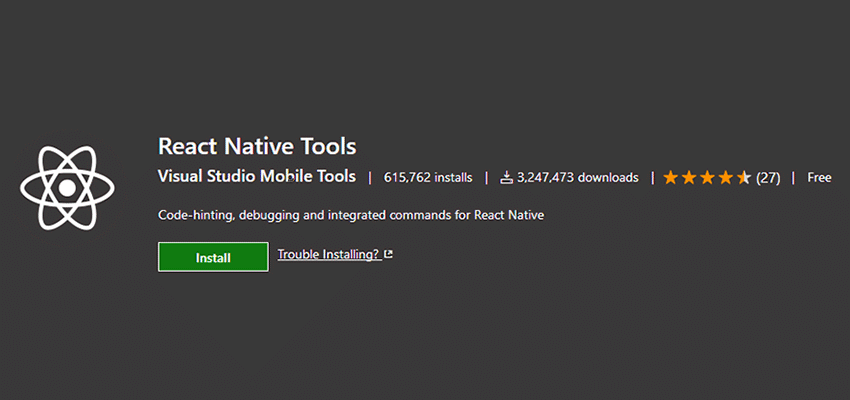Select the third orange rating star
The height and width of the screenshot is (400, 850).
click(x=707, y=178)
